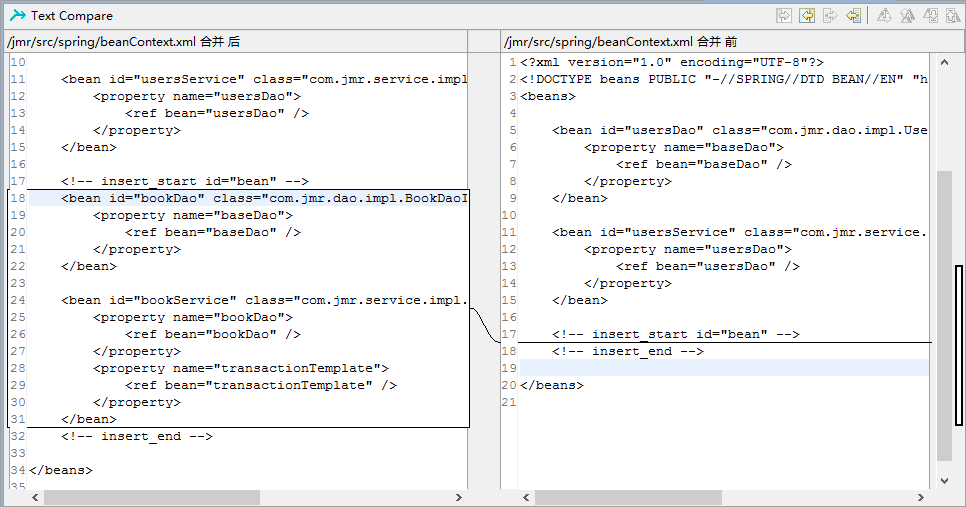Select right header beanContext.xml 合并 前

(620, 42)
